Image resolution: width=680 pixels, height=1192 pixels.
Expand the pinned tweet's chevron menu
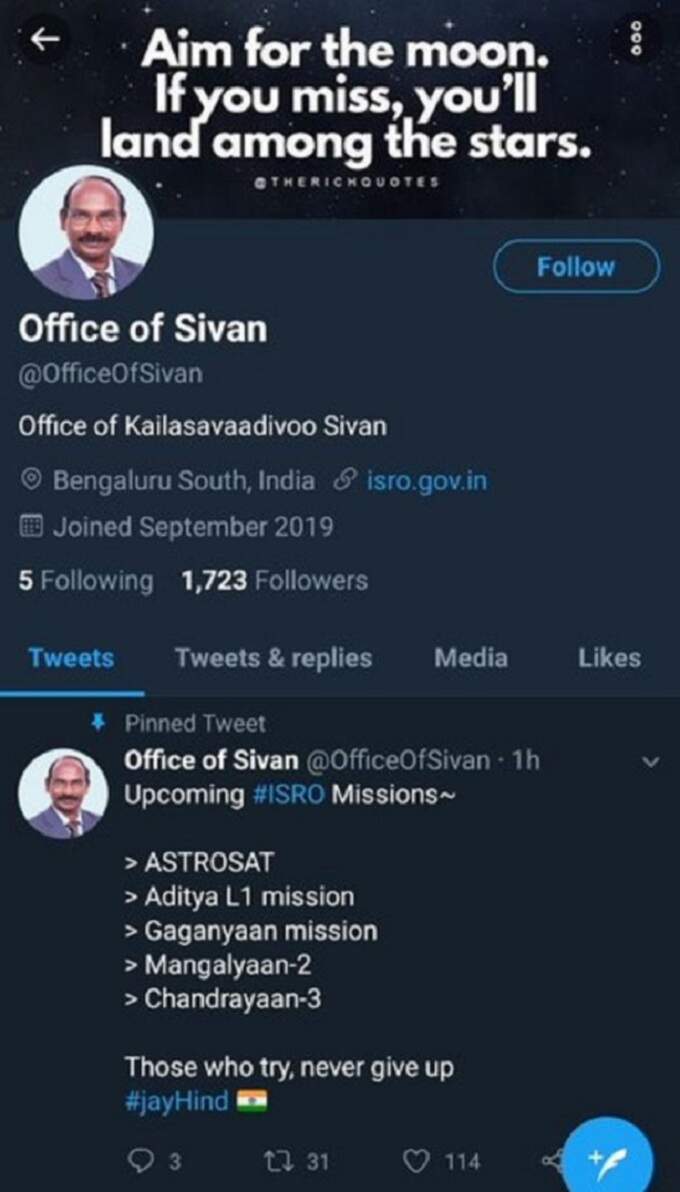649,762
